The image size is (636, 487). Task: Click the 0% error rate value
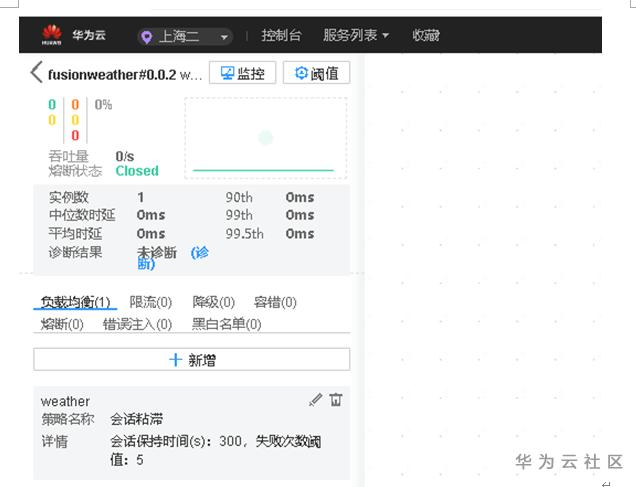tap(103, 105)
